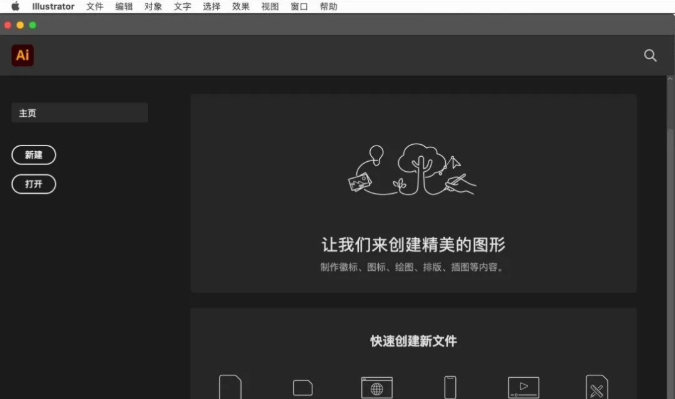
Task: Open the Illustrator application menu
Action: click(x=53, y=6)
